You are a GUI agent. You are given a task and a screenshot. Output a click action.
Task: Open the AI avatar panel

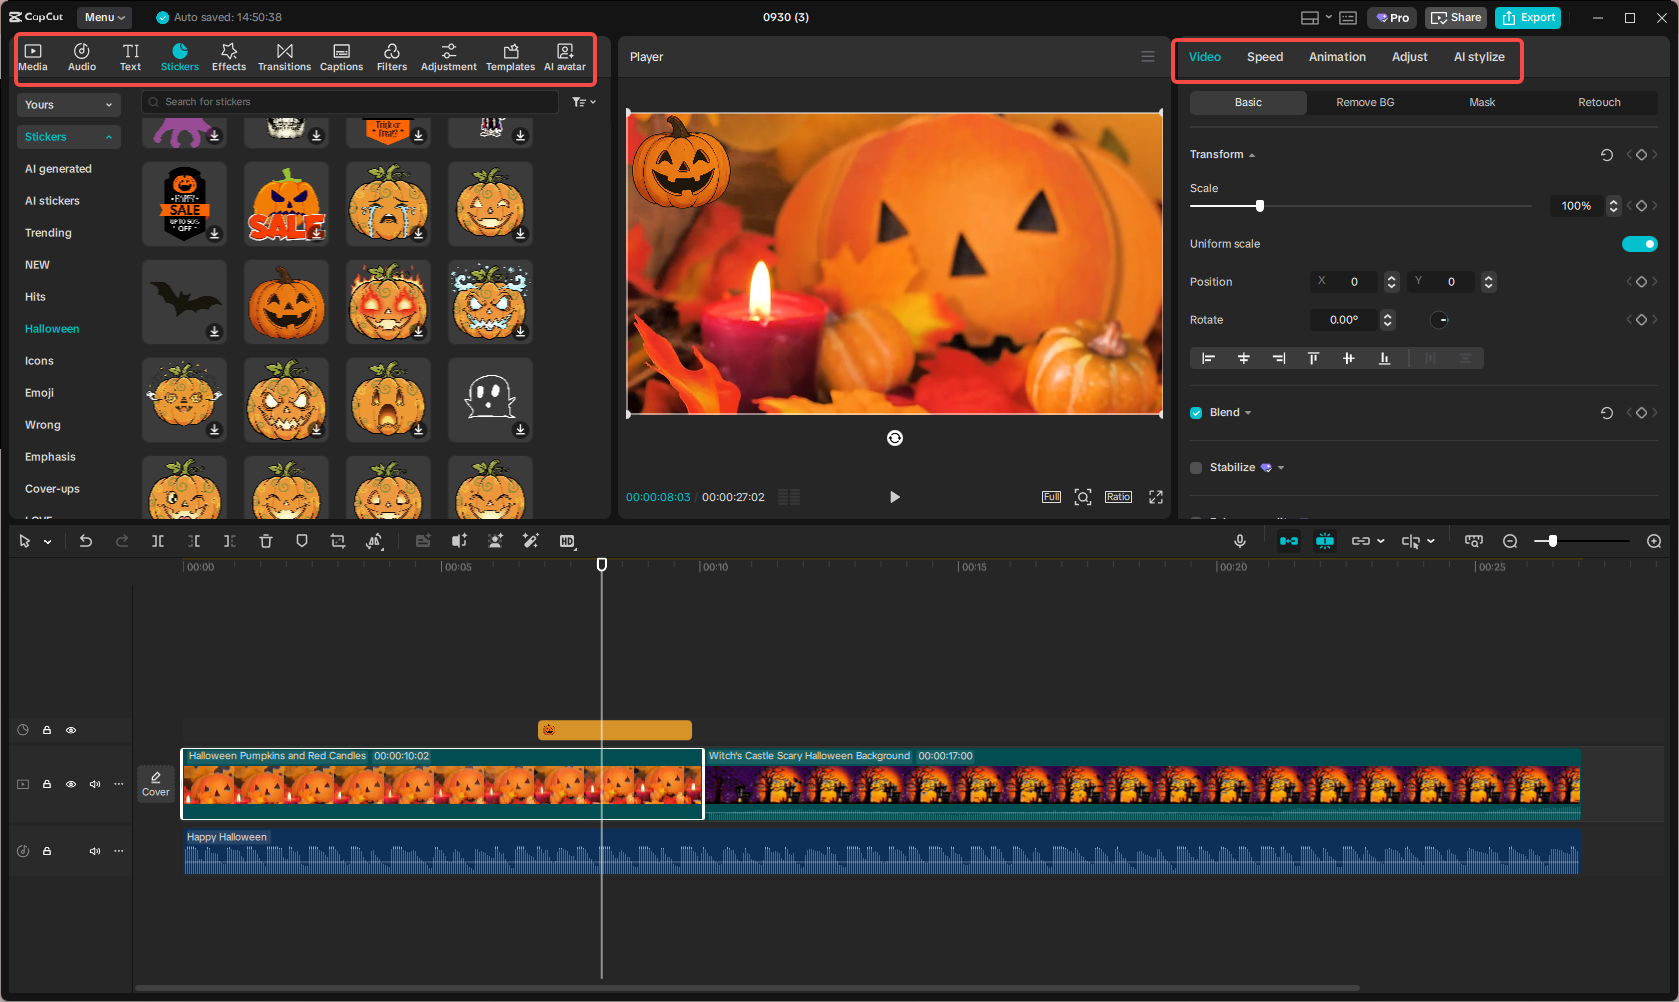point(564,55)
